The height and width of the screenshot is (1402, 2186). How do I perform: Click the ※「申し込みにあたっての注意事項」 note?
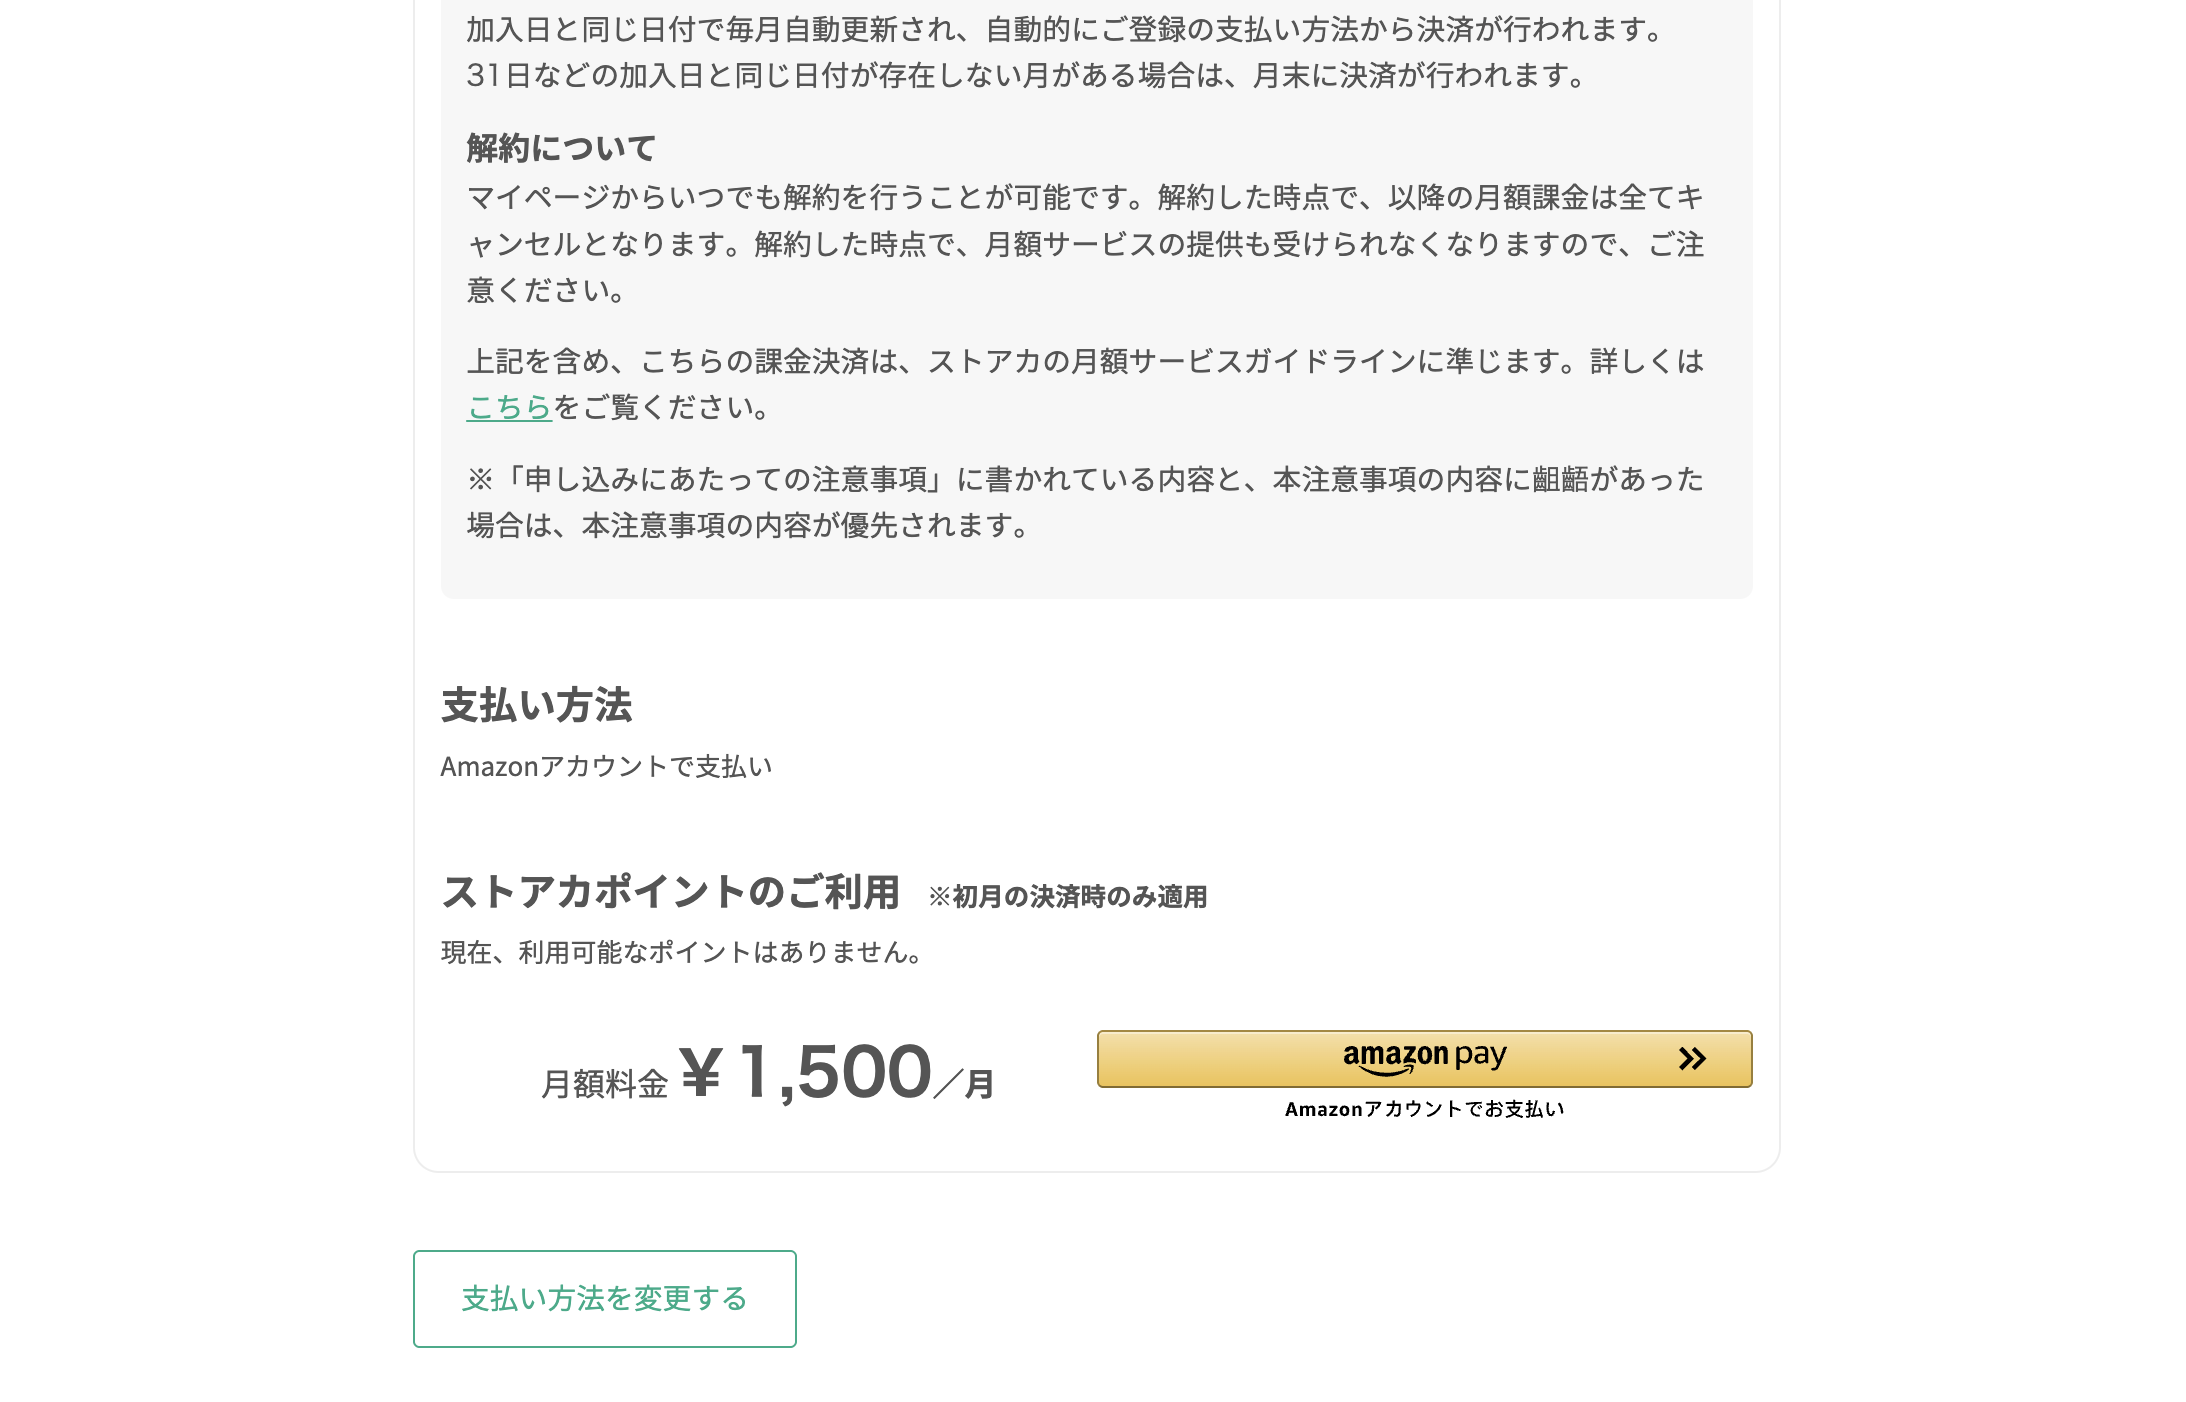pyautogui.click(x=1085, y=502)
